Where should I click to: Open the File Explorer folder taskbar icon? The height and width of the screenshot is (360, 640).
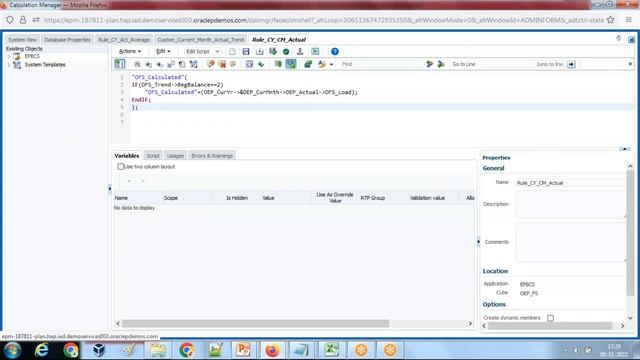pyautogui.click(x=158, y=350)
